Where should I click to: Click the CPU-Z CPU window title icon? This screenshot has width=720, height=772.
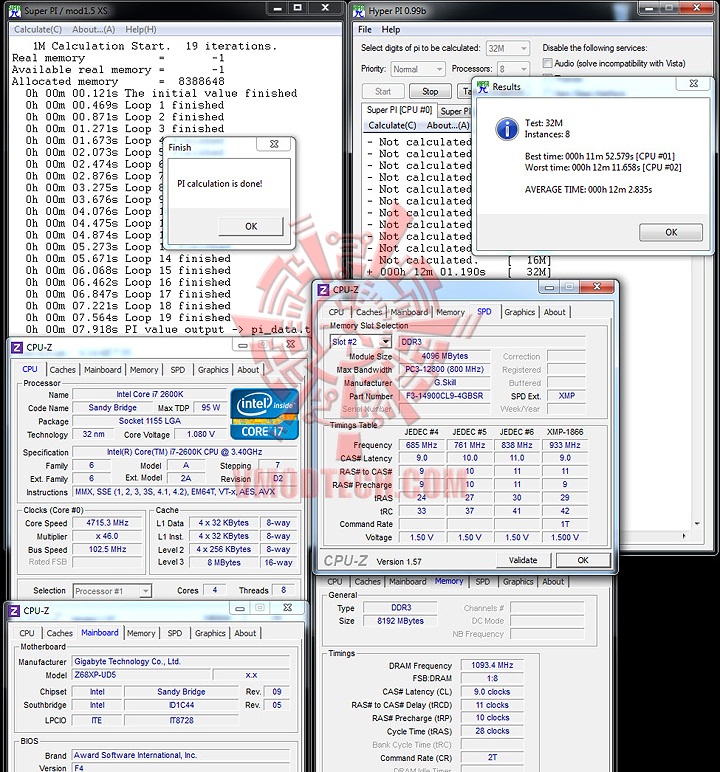click(x=17, y=348)
